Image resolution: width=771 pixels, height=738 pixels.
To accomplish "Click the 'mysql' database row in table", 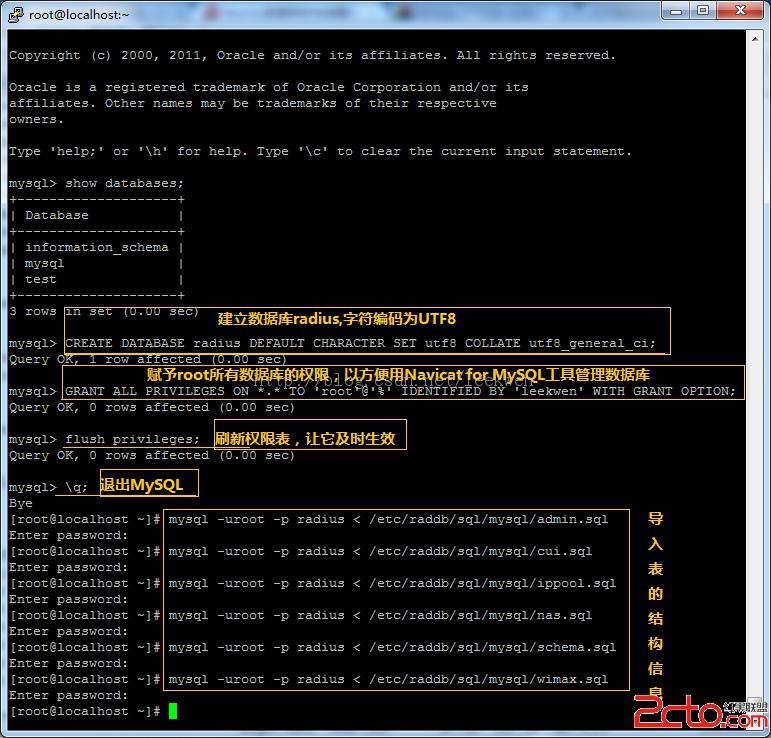I will pos(44,264).
